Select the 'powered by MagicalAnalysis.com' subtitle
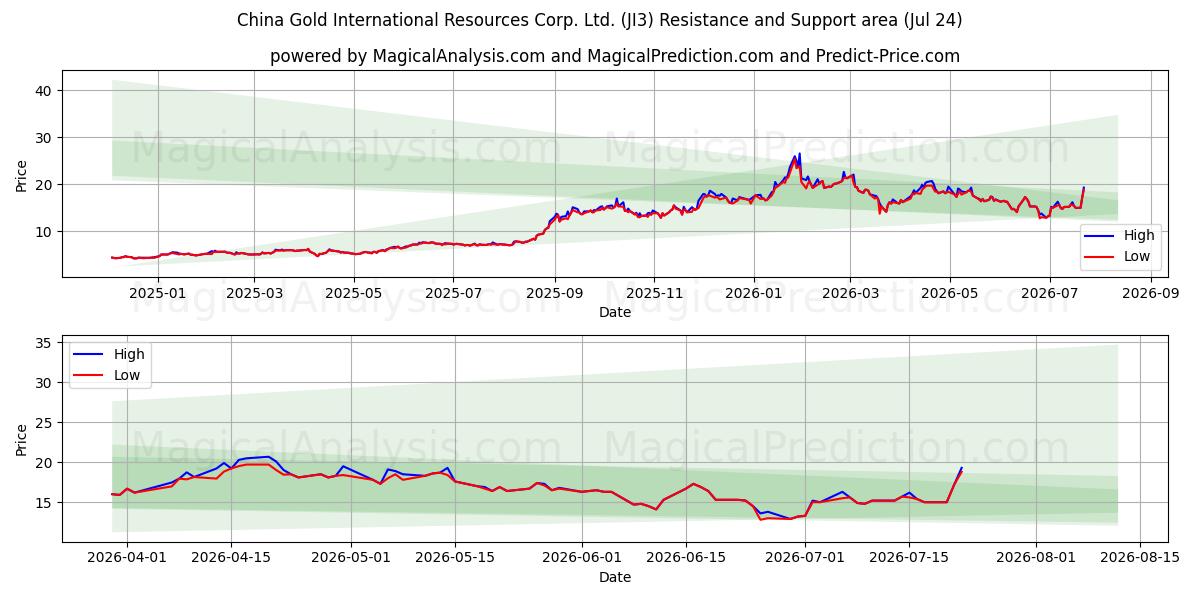This screenshot has width=1200, height=600. point(614,56)
